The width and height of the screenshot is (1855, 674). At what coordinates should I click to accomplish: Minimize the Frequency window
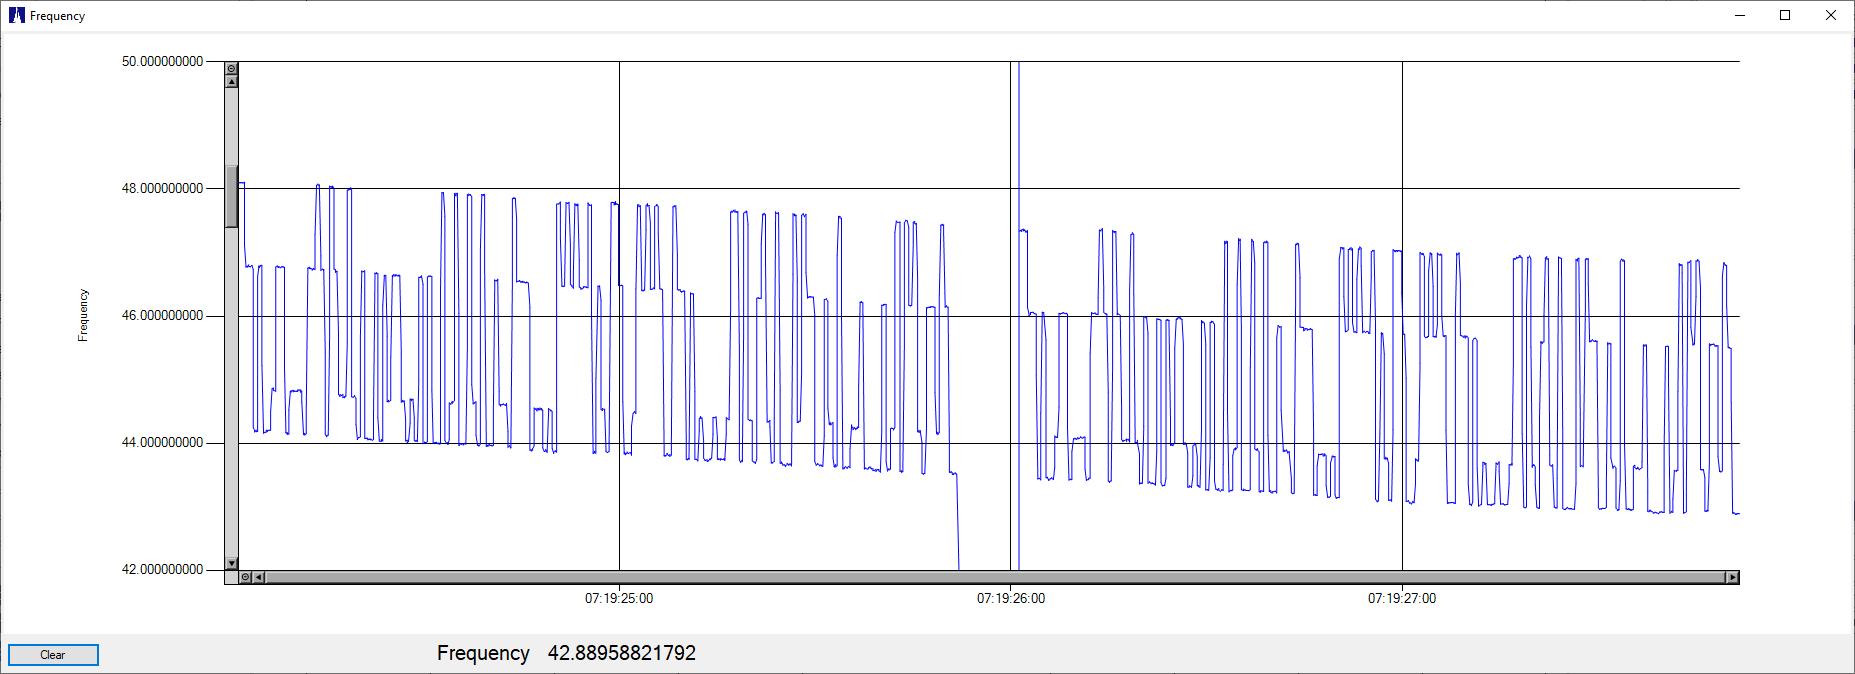pyautogui.click(x=1740, y=15)
